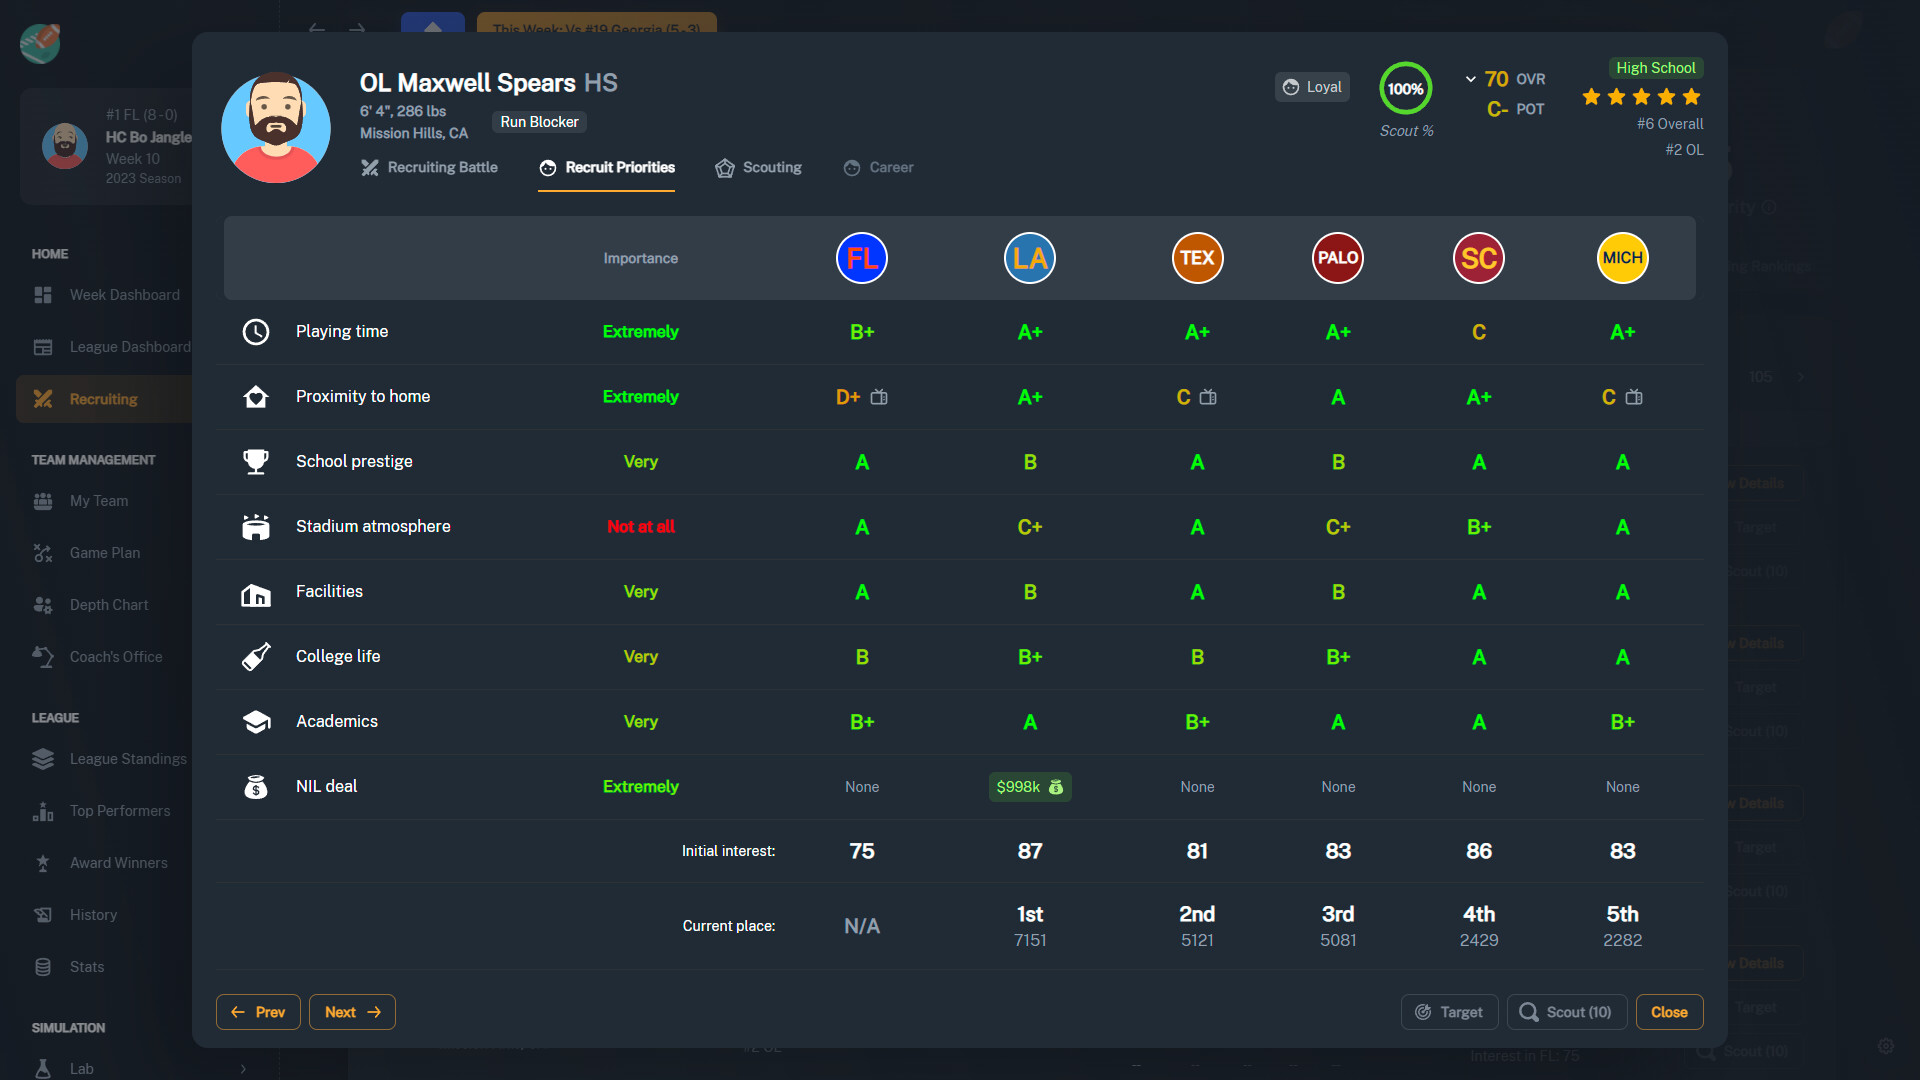This screenshot has height=1080, width=1920.
Task: Click the League Standings sidebar icon
Action: pyautogui.click(x=42, y=758)
